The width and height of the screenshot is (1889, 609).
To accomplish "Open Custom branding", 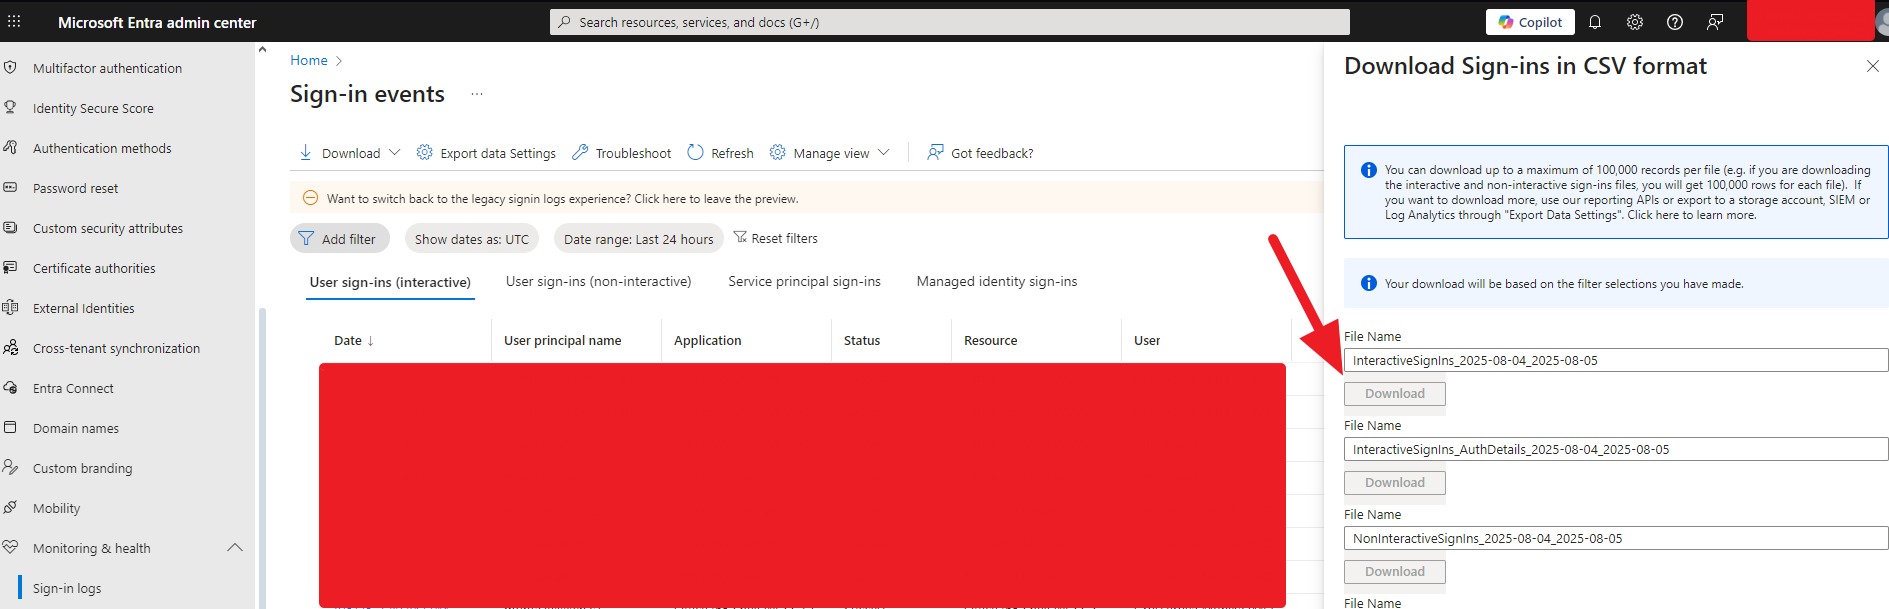I will 82,468.
